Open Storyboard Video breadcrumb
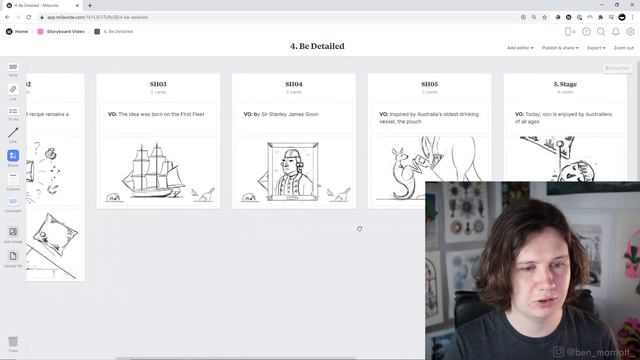Screen dimensions: 640x360 tap(61, 31)
